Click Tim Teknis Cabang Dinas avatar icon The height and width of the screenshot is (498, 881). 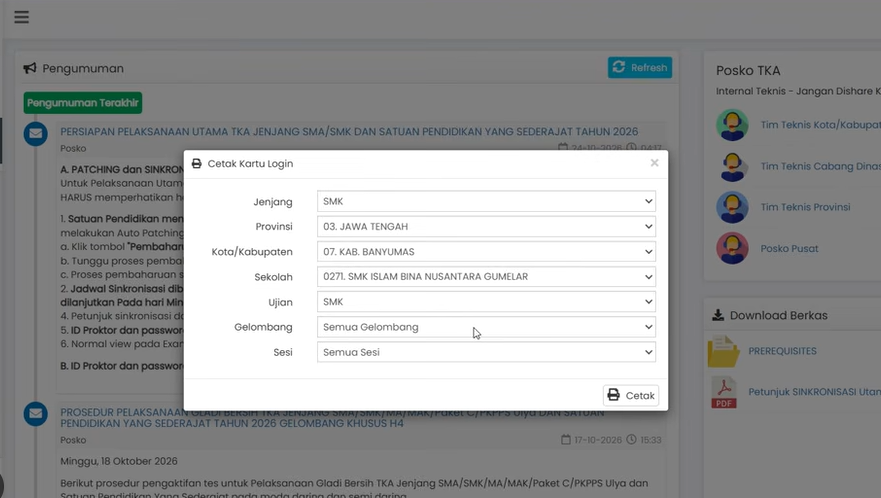tap(732, 166)
